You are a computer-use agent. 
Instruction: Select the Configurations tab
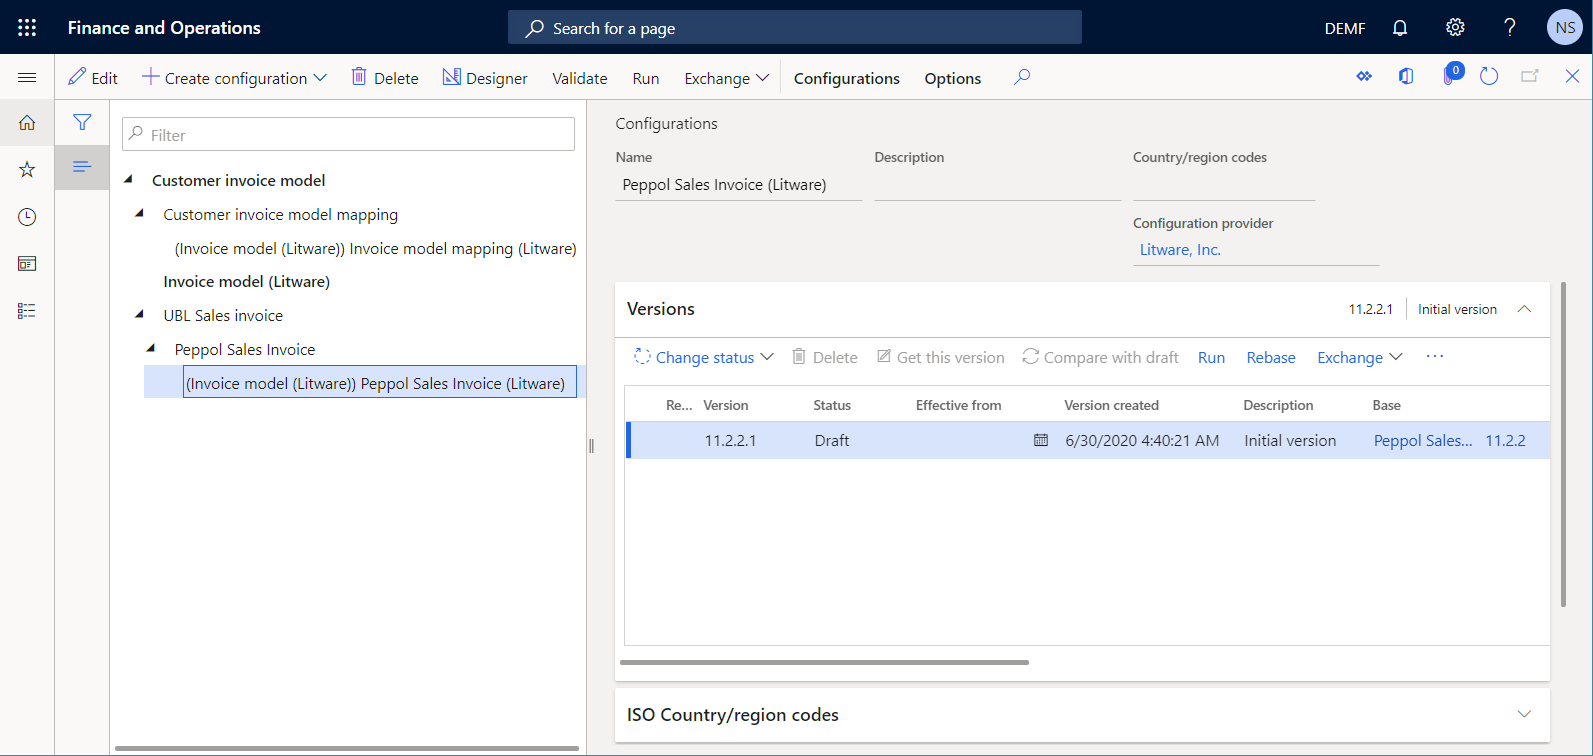pos(846,78)
